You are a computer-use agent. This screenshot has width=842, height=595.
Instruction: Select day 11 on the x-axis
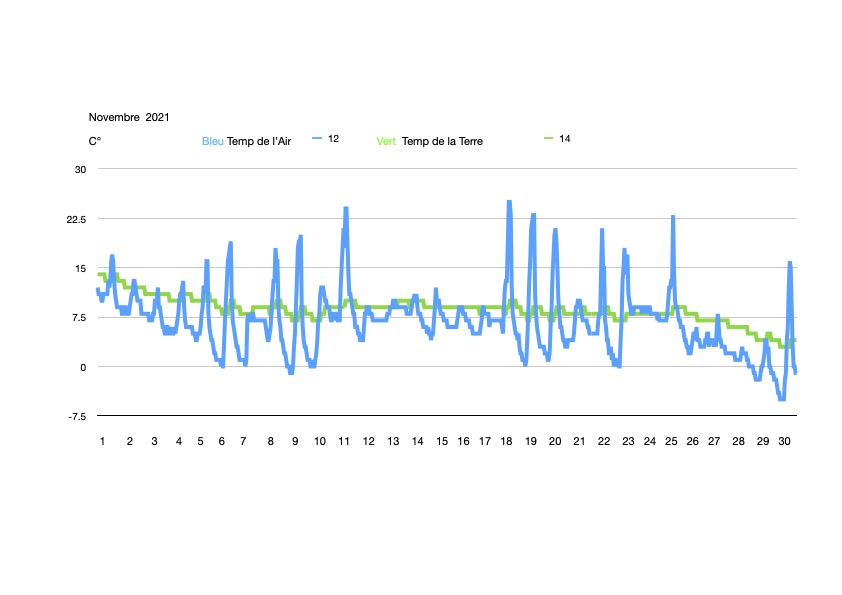[x=343, y=441]
